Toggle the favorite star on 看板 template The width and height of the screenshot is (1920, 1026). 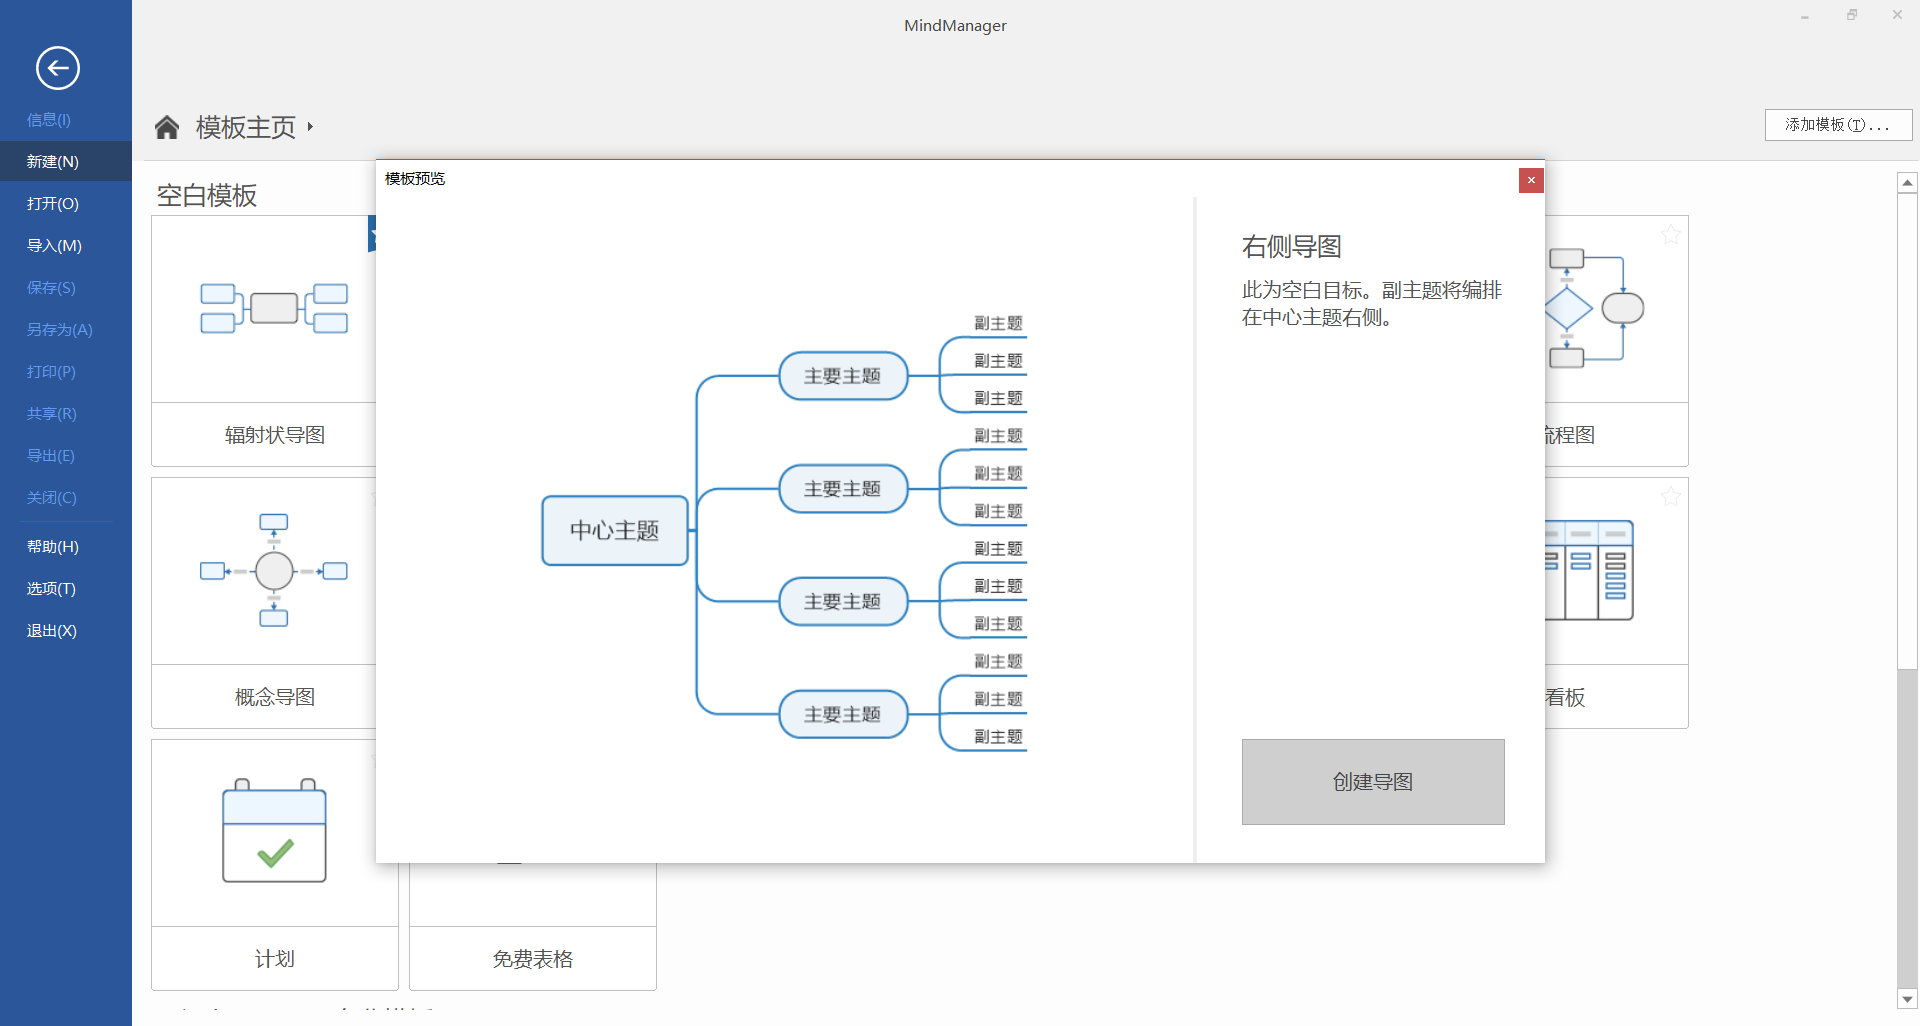1671,496
